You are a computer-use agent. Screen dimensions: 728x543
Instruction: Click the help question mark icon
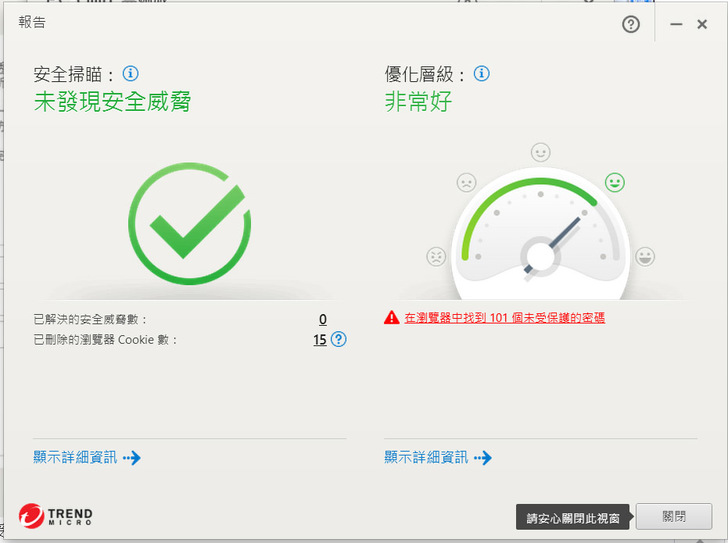(630, 25)
